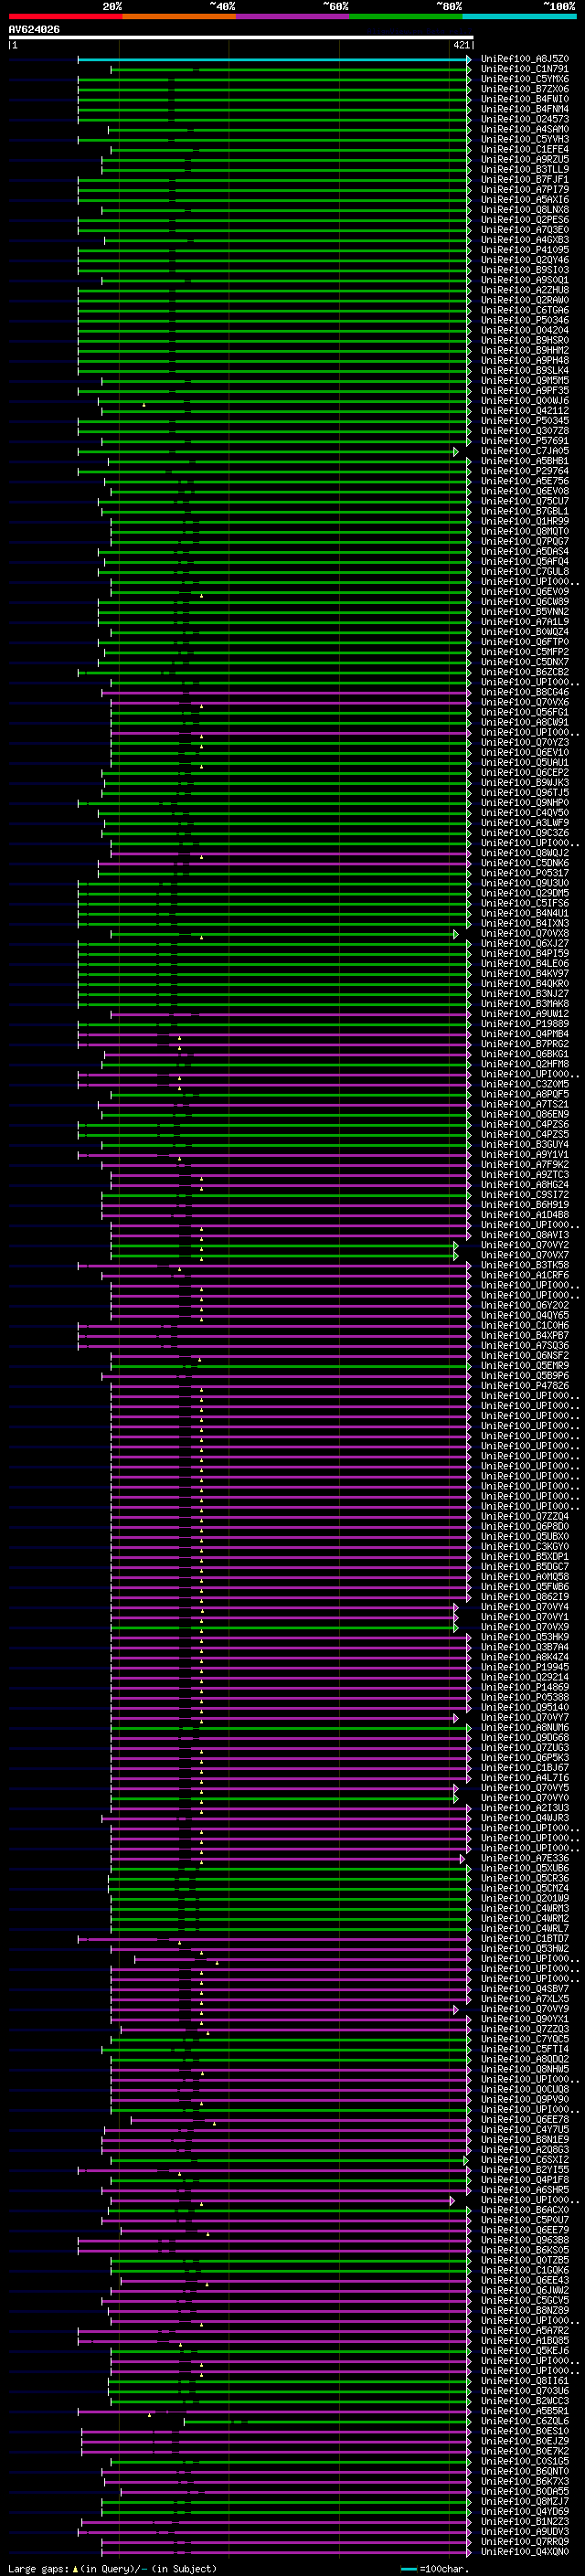Open the hit UniRef100_C5YMX6
This screenshot has width=585, height=2576.
click(525, 79)
